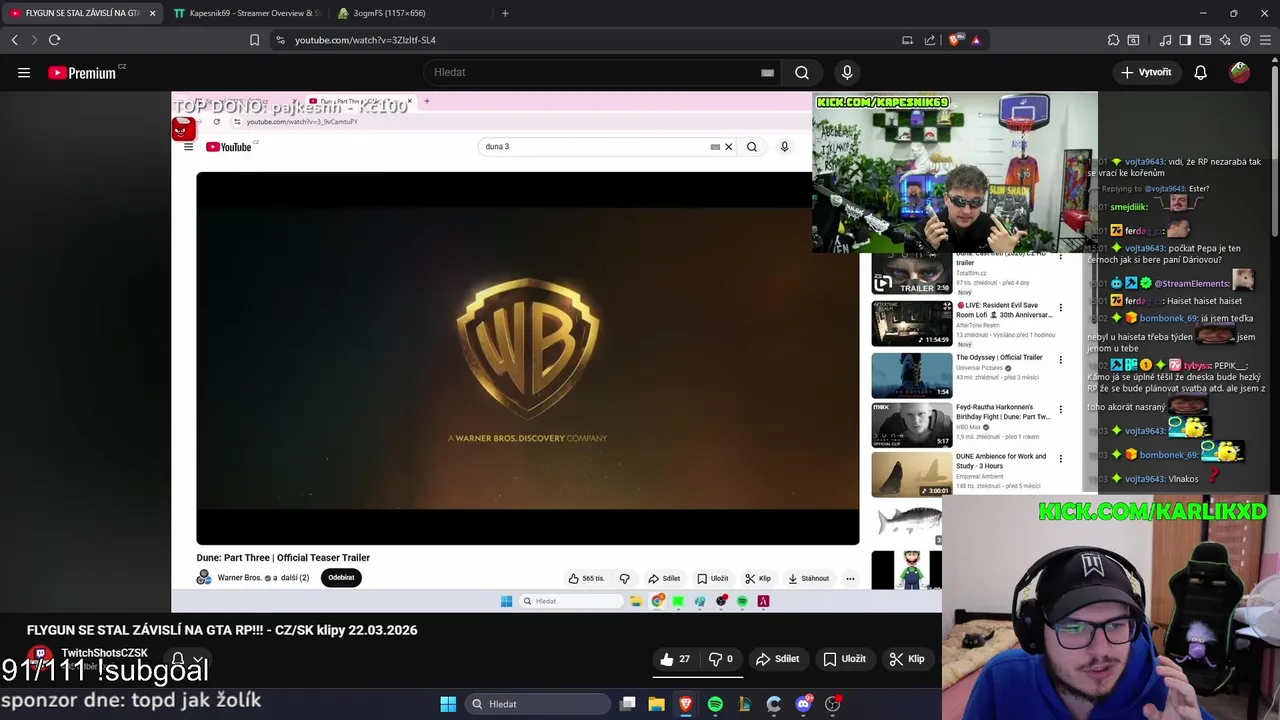
Task: Start voice search with the microphone icon
Action: click(847, 72)
